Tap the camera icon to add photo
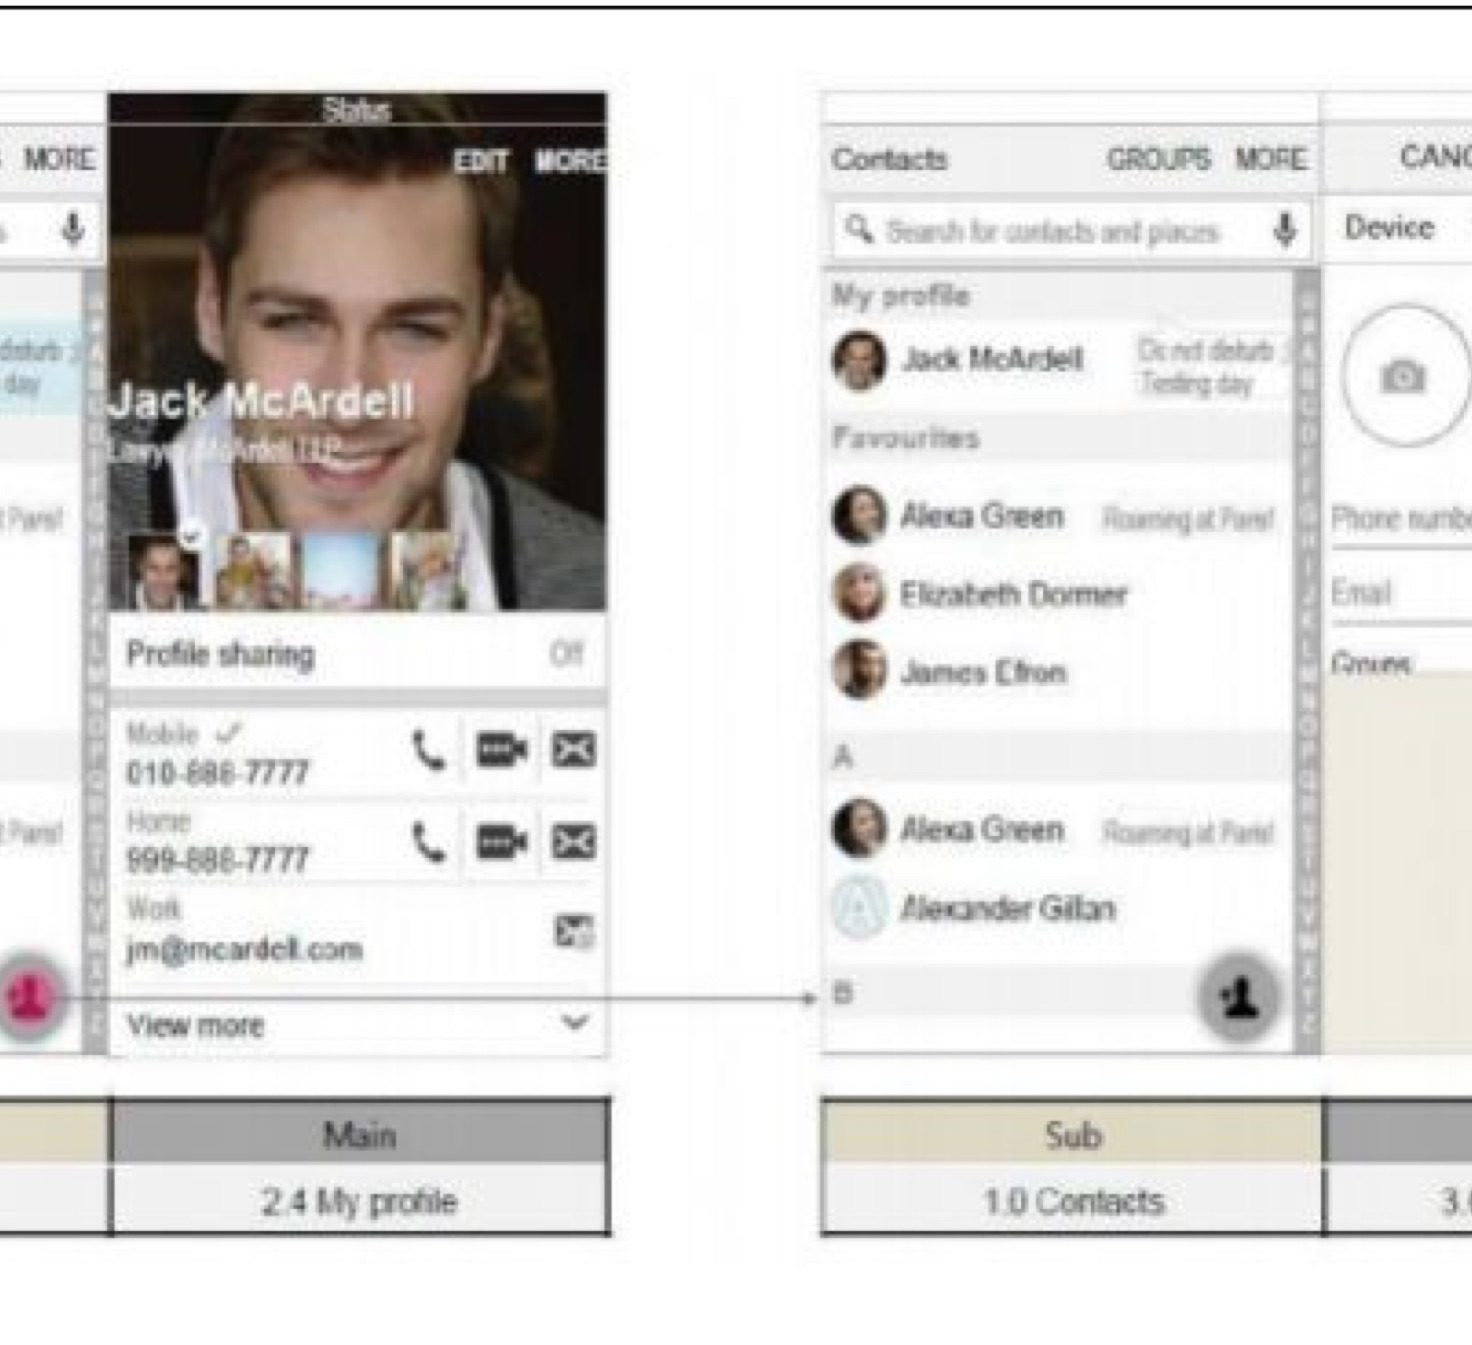Viewport: 1472px width, 1345px height. 1403,376
